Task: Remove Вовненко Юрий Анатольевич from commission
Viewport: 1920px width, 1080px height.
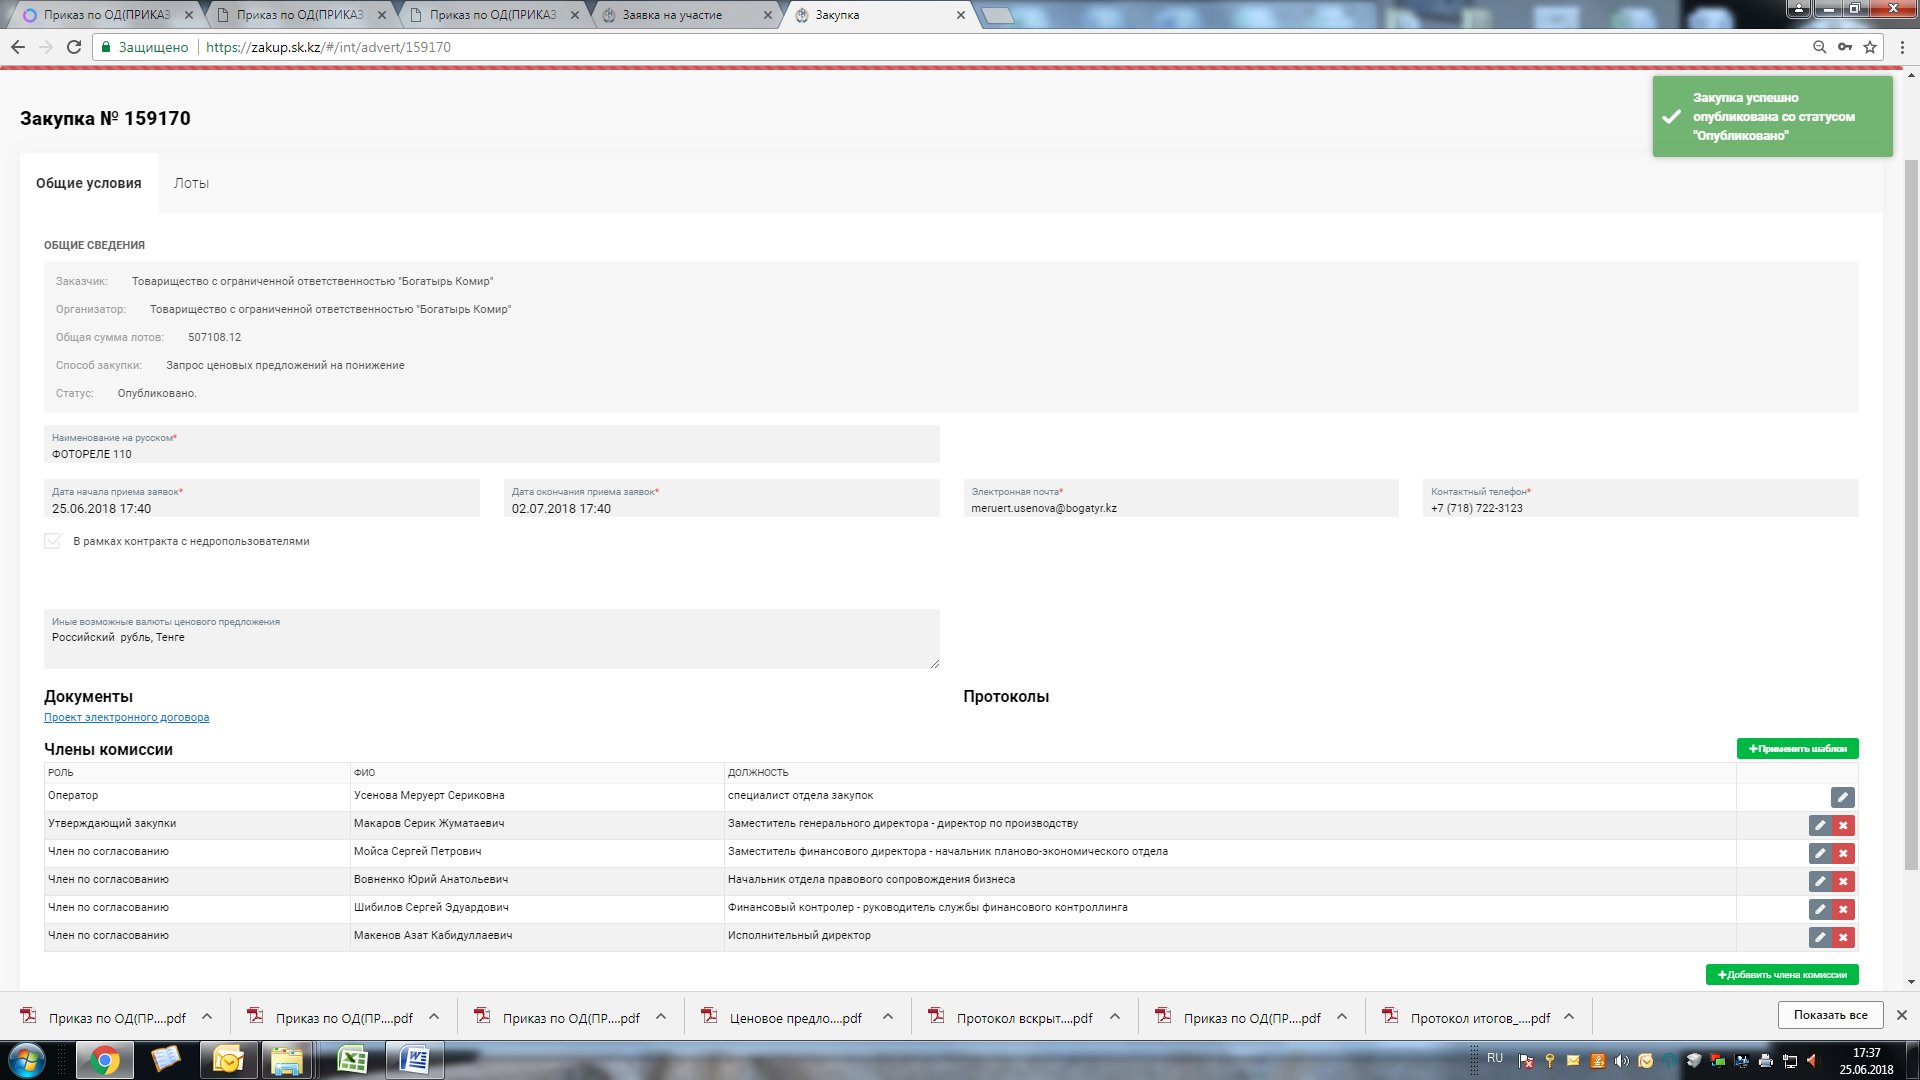Action: [x=1843, y=881]
